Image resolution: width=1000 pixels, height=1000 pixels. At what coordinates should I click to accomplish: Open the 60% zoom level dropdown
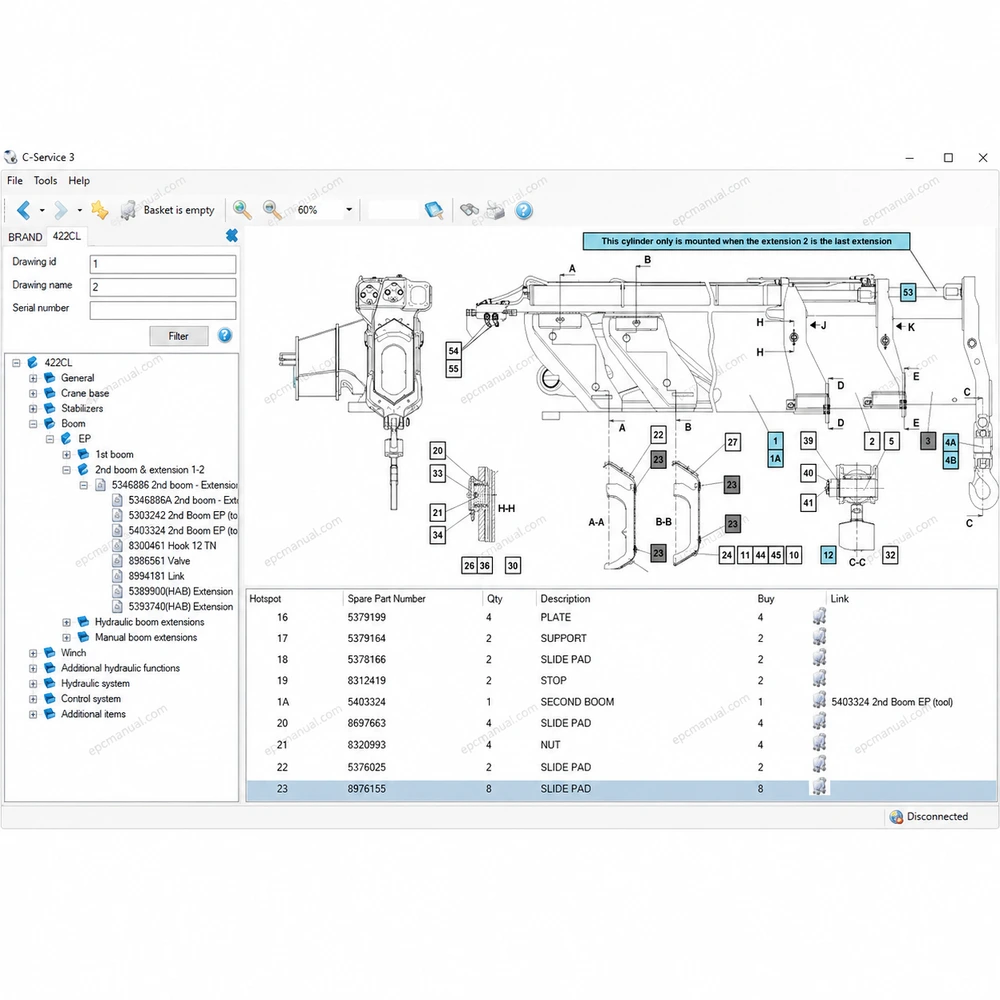[349, 210]
